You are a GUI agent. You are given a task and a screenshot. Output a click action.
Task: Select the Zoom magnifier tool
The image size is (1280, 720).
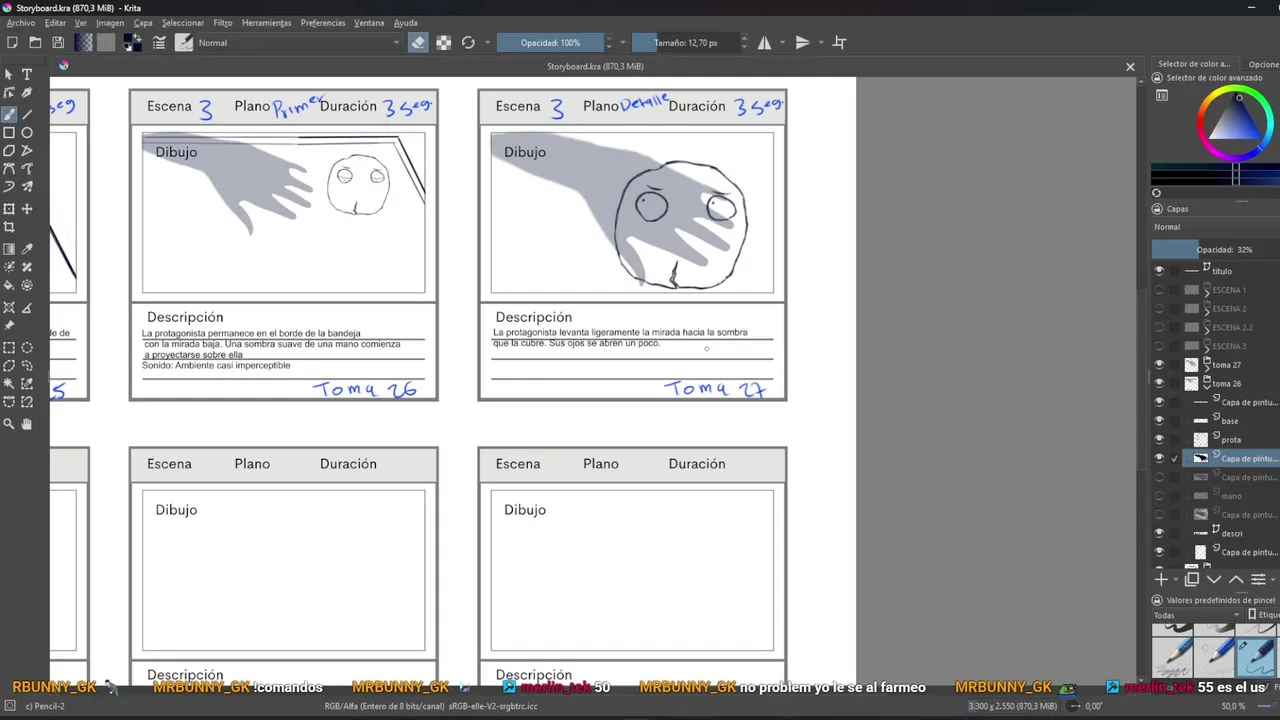[9, 424]
